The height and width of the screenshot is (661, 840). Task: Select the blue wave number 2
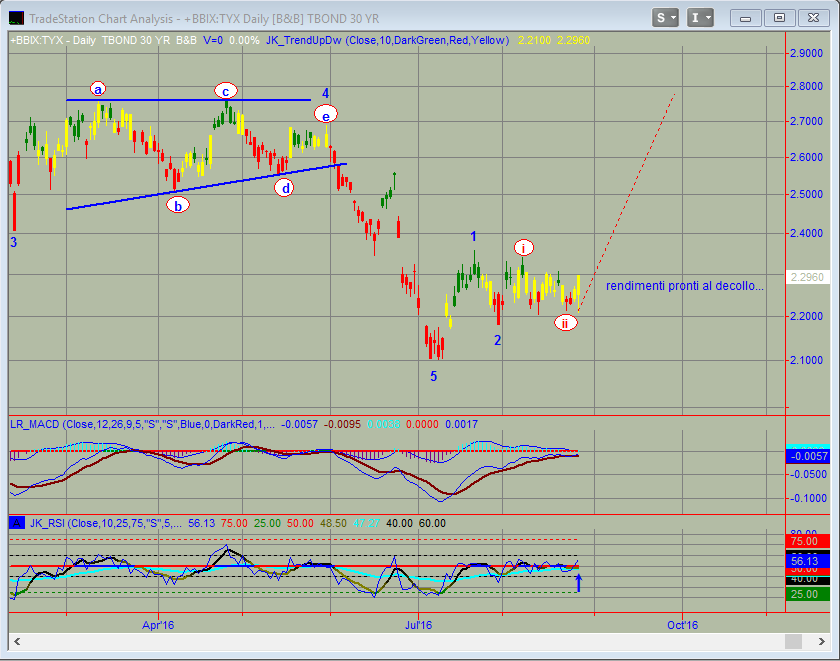click(x=497, y=340)
